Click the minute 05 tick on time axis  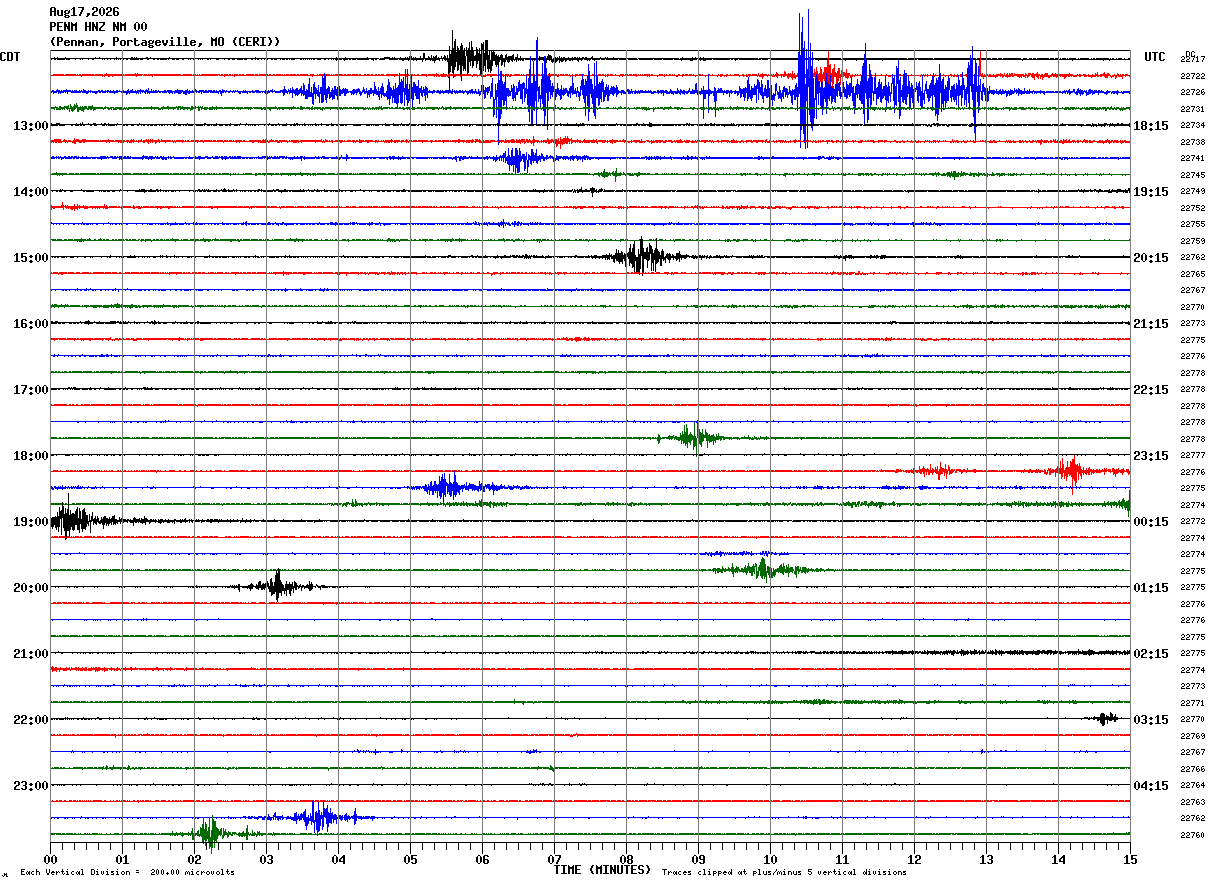point(410,859)
